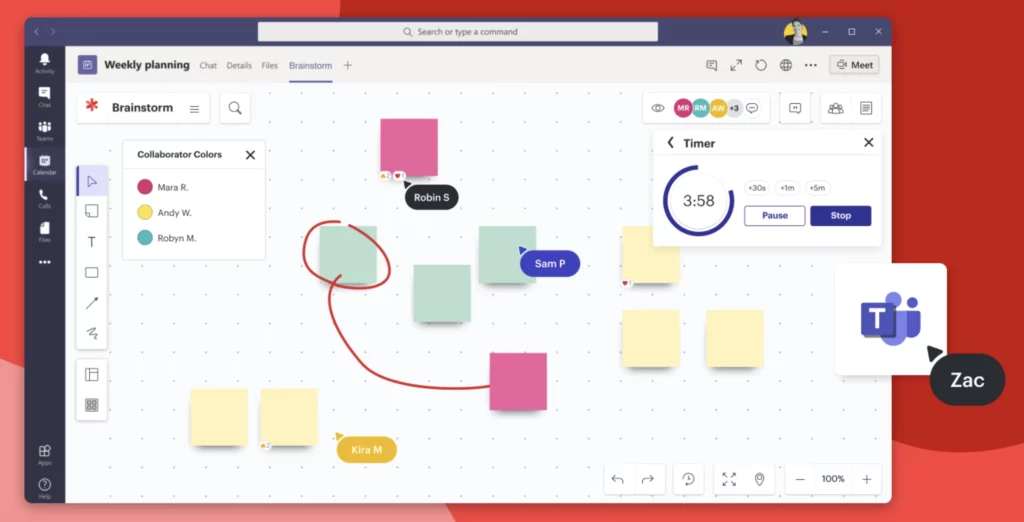This screenshot has height=522, width=1024.
Task: Select the pointer select tool
Action: click(x=92, y=181)
